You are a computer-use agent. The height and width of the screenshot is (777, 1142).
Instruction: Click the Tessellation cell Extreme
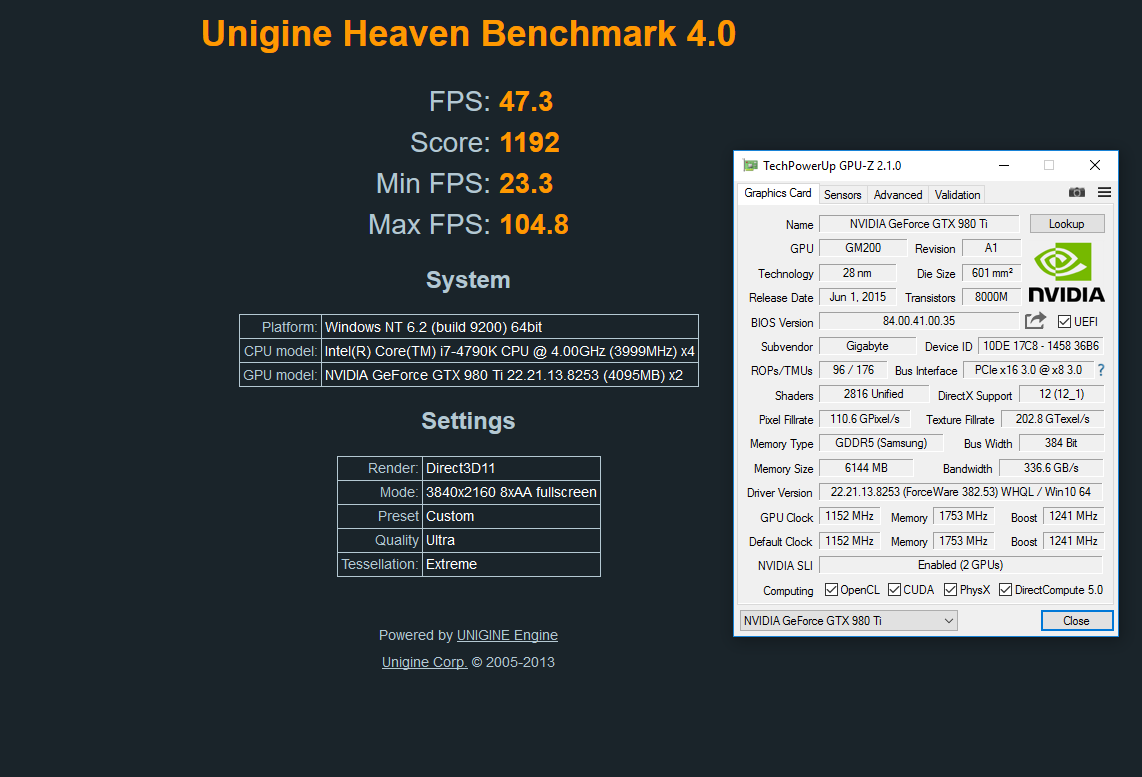(511, 564)
